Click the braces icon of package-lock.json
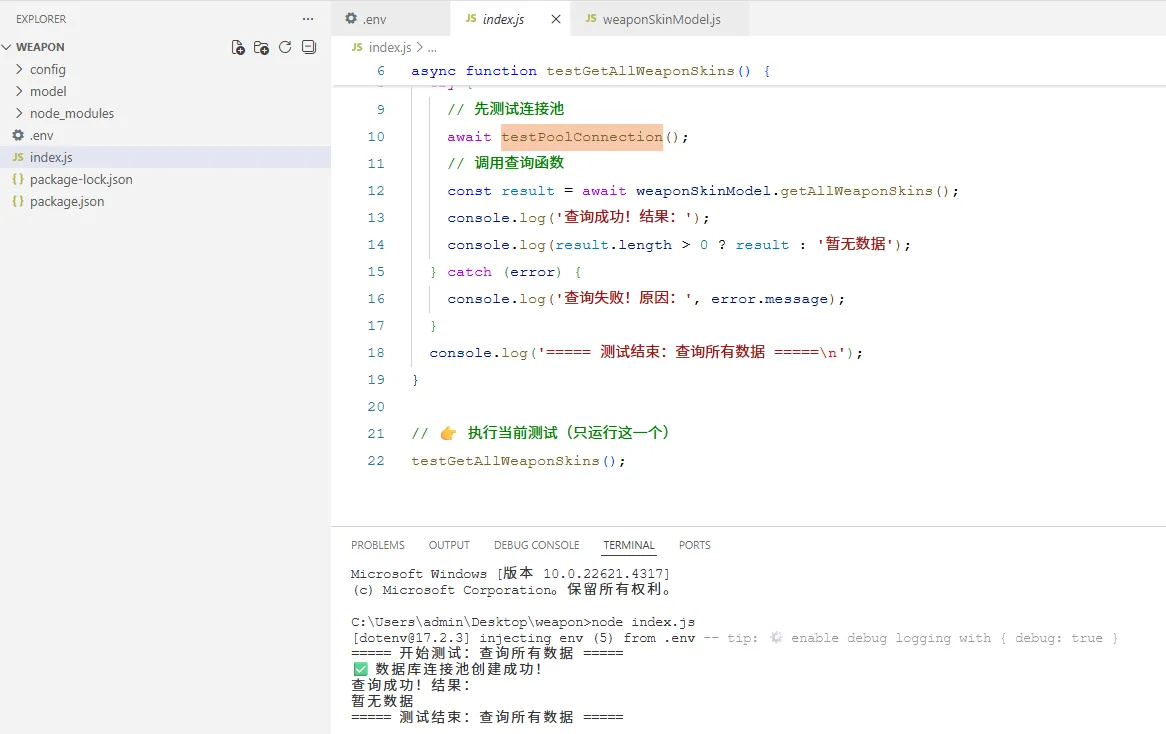The height and width of the screenshot is (734, 1166). (x=18, y=179)
